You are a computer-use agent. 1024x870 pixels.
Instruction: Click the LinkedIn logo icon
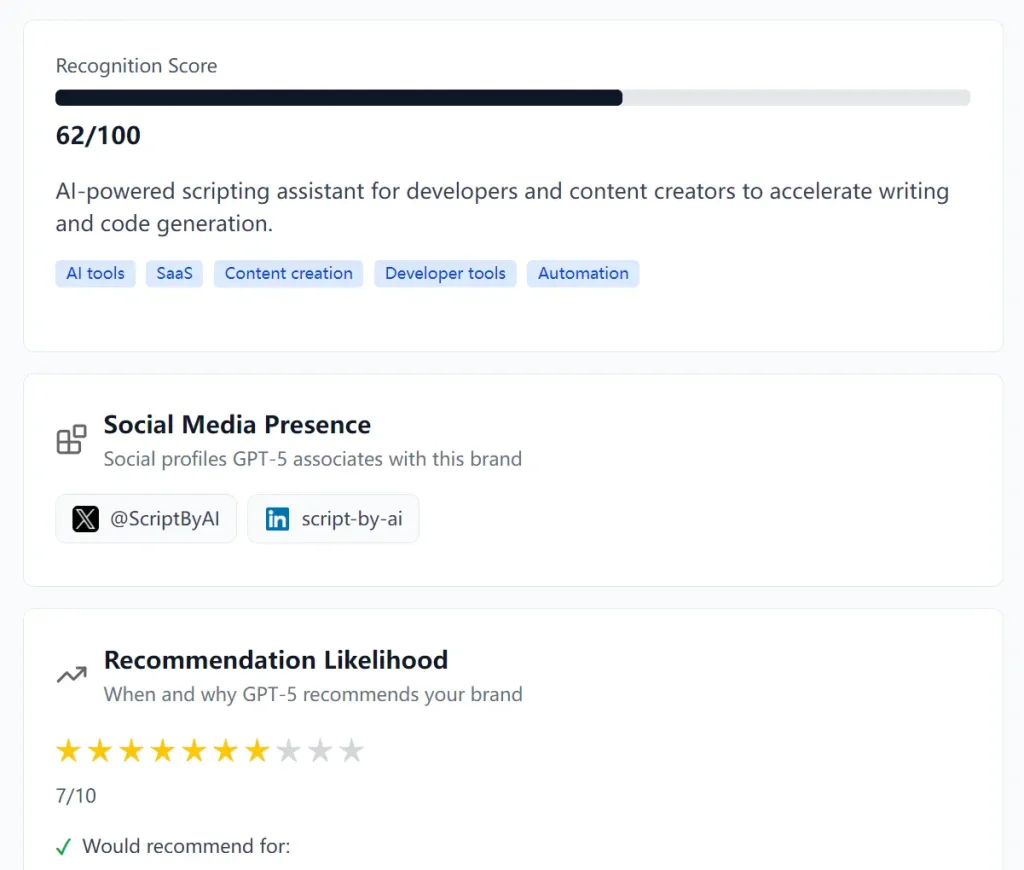point(277,519)
